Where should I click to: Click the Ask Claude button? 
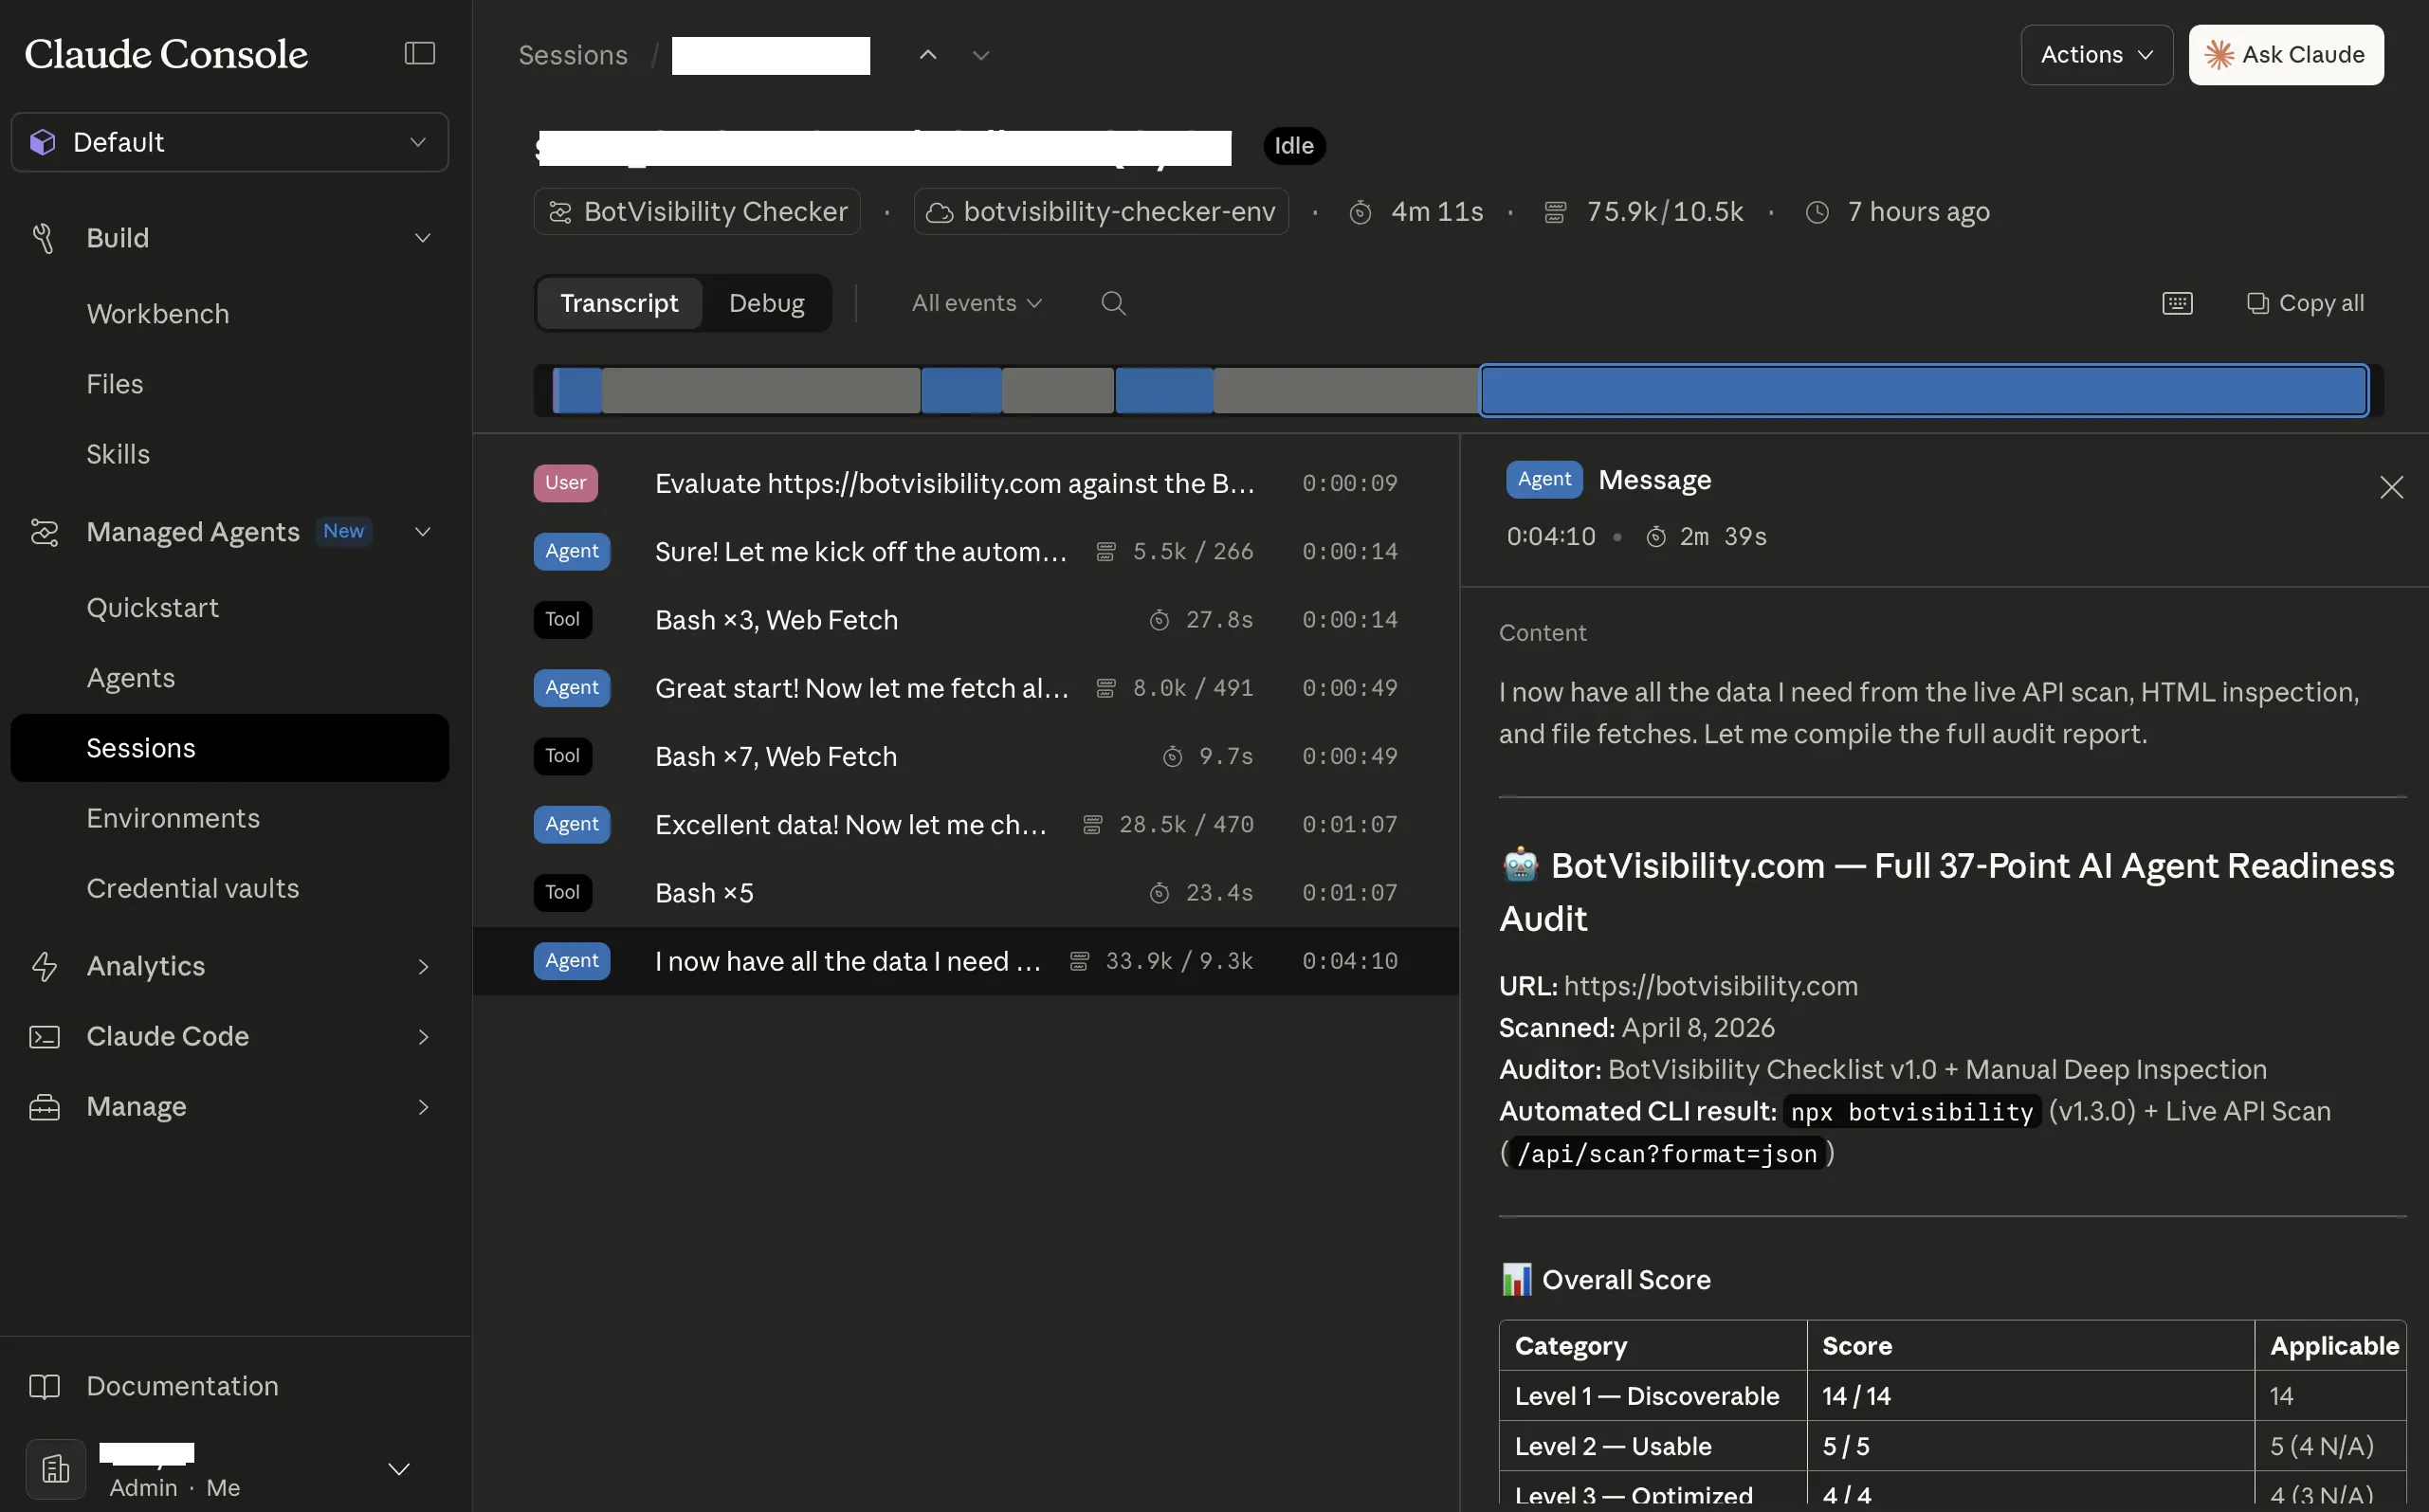point(2285,55)
